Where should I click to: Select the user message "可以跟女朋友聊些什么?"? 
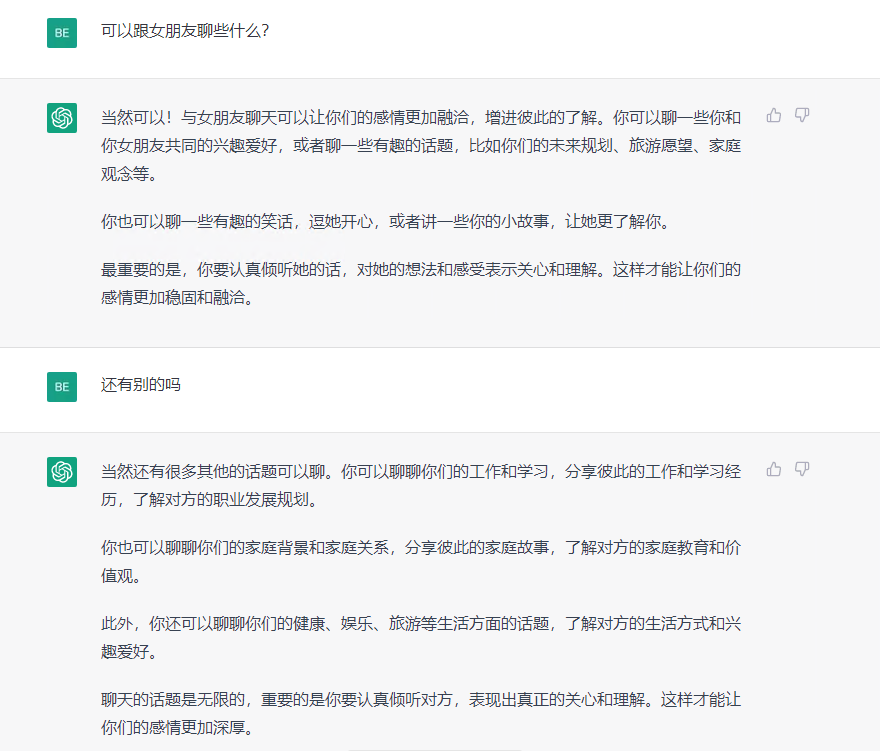coord(185,31)
